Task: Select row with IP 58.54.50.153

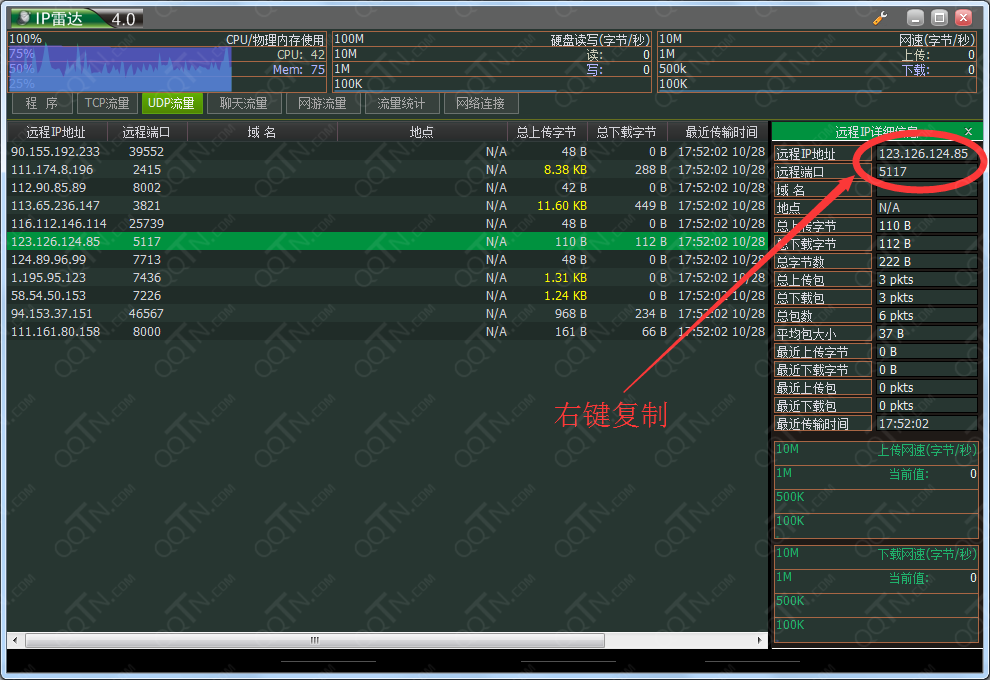Action: pos(387,295)
